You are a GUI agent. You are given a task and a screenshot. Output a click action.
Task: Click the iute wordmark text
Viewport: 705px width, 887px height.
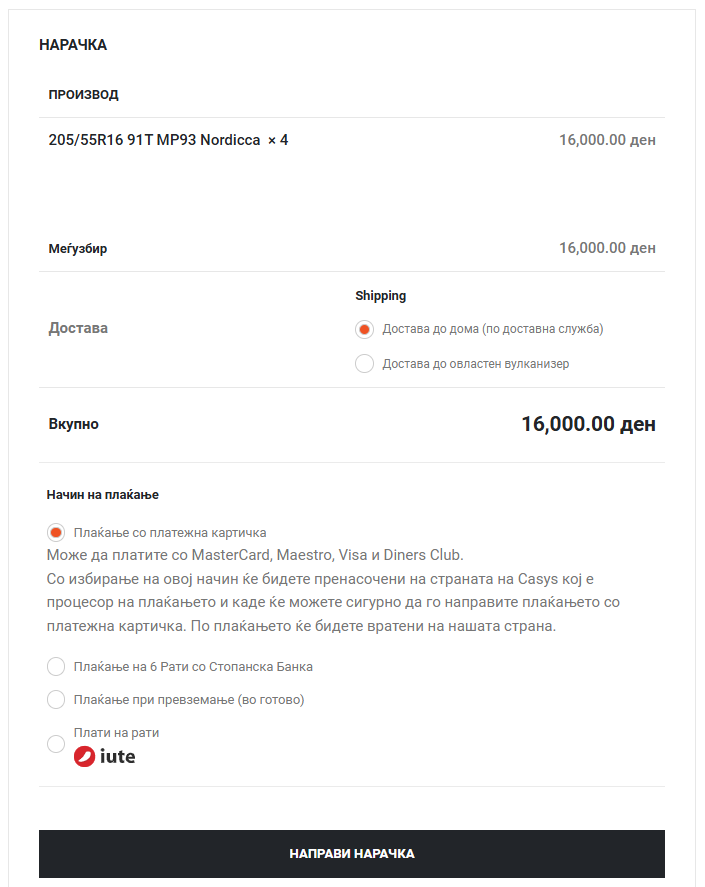(x=118, y=756)
